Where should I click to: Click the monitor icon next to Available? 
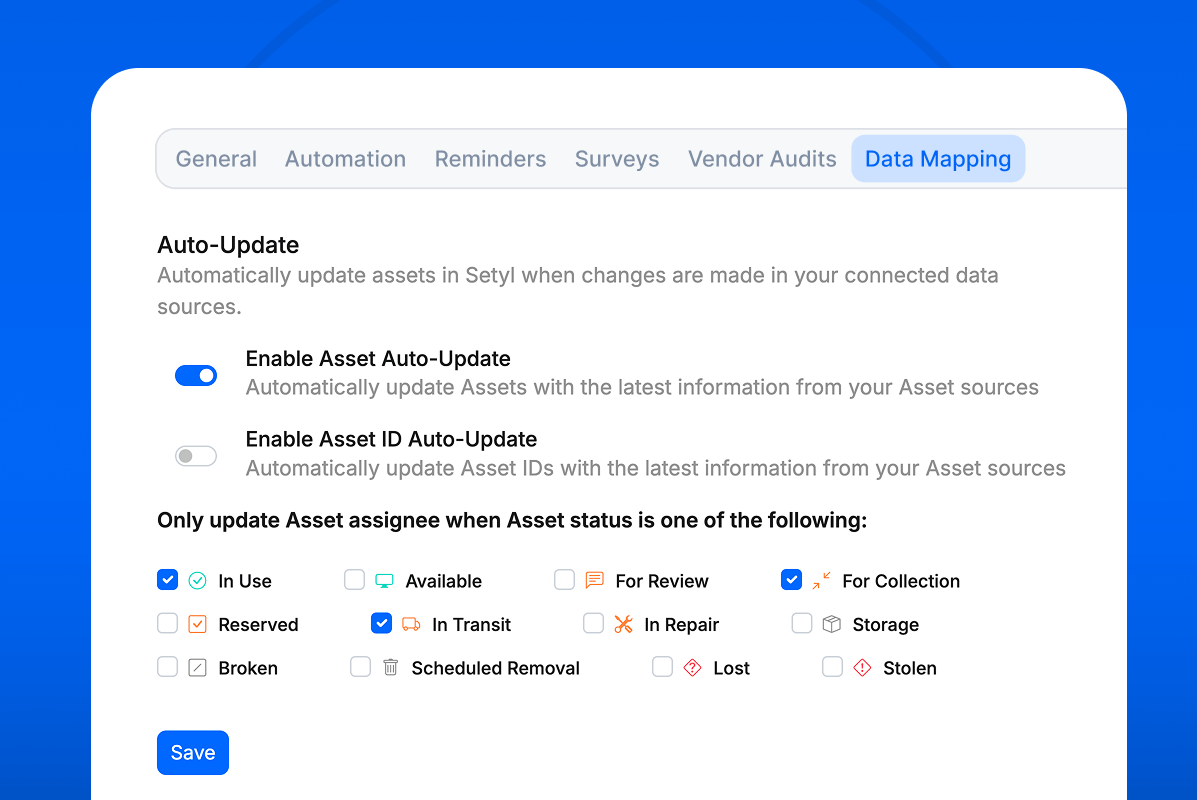pos(383,580)
